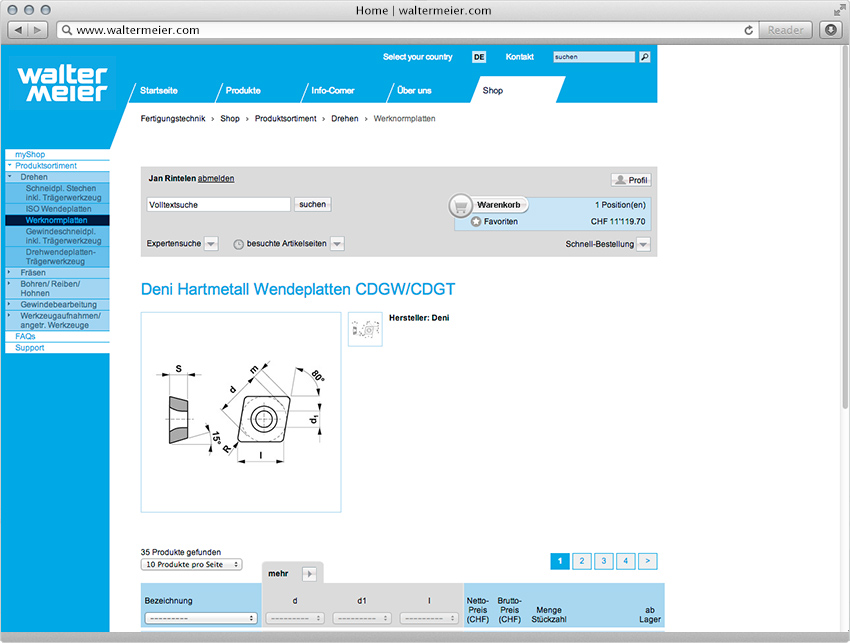The image size is (850, 643).
Task: Go to results page 4
Action: click(626, 561)
